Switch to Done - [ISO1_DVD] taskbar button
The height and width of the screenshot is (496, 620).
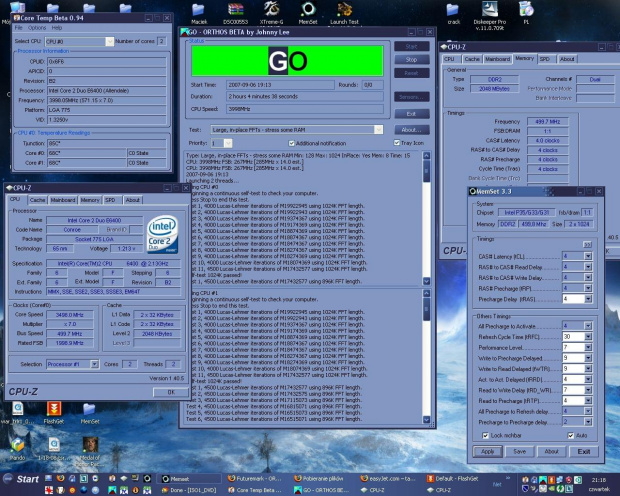pyautogui.click(x=189, y=490)
